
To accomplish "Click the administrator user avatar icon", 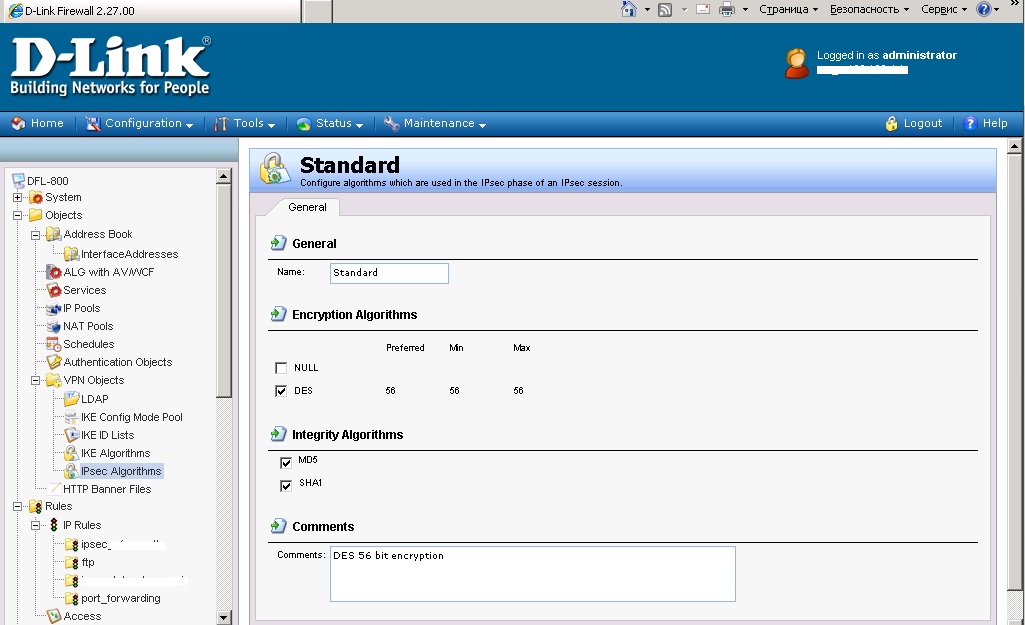I will click(796, 63).
